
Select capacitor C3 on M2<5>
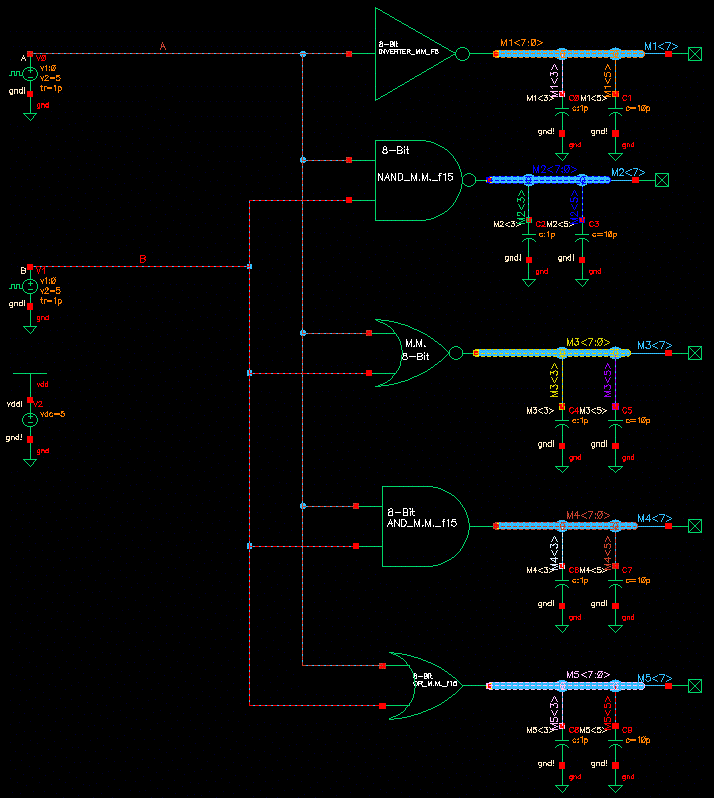[x=582, y=237]
